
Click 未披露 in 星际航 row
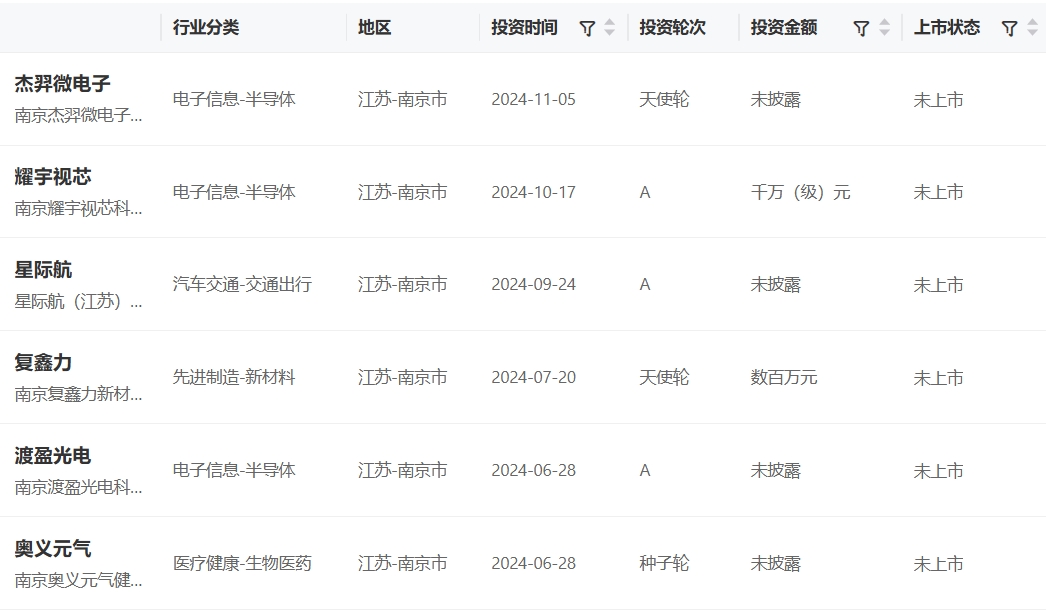click(x=776, y=285)
